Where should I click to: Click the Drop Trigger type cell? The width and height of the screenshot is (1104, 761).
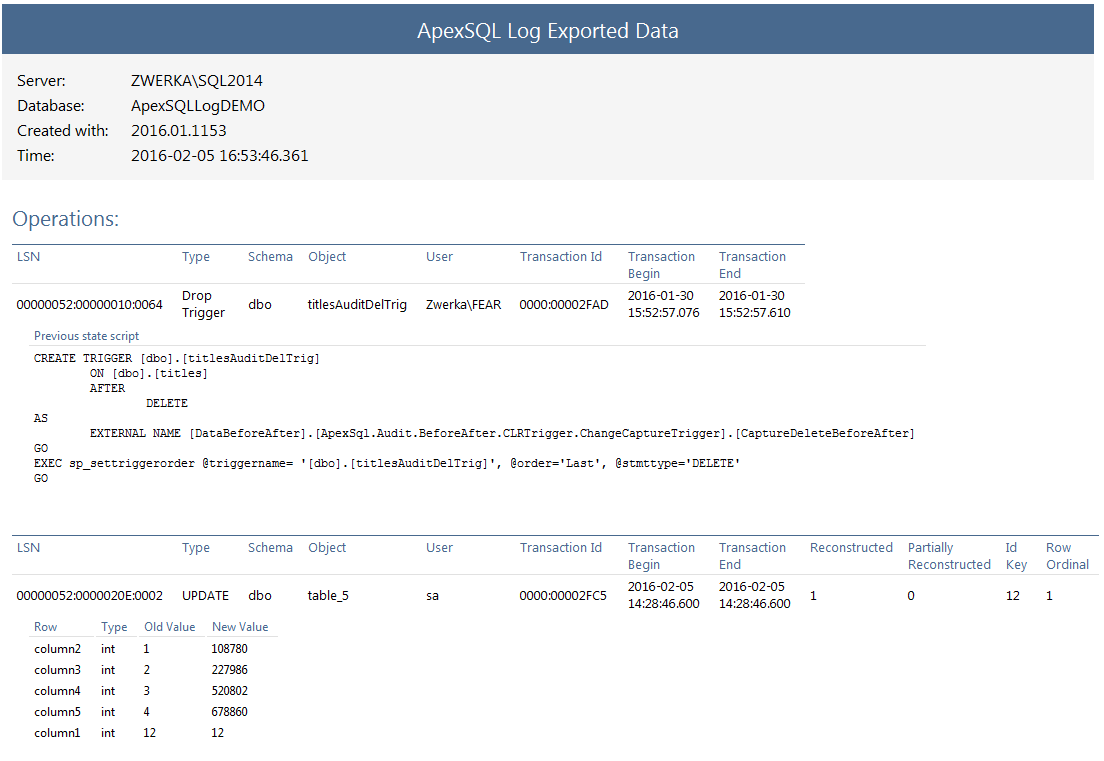click(203, 304)
